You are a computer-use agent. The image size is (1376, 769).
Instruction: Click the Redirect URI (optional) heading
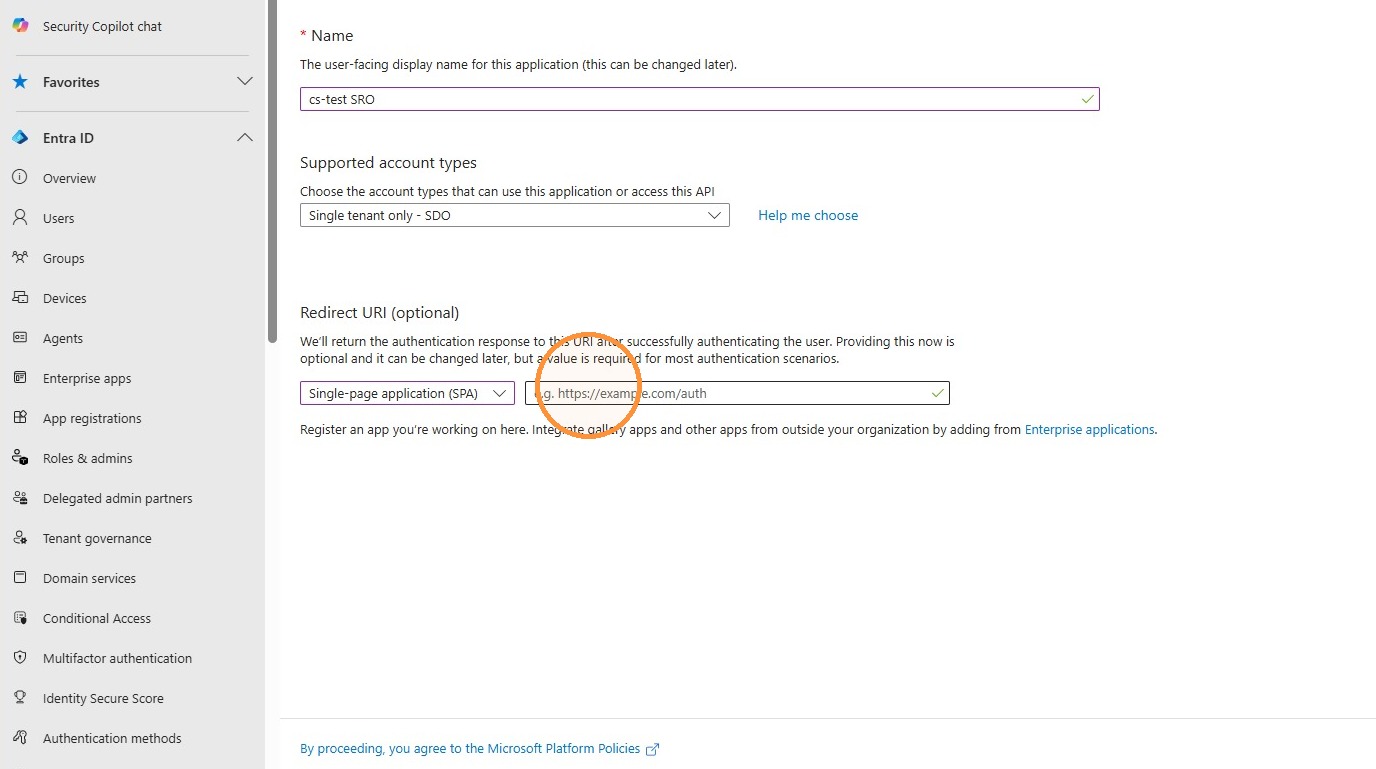[380, 312]
